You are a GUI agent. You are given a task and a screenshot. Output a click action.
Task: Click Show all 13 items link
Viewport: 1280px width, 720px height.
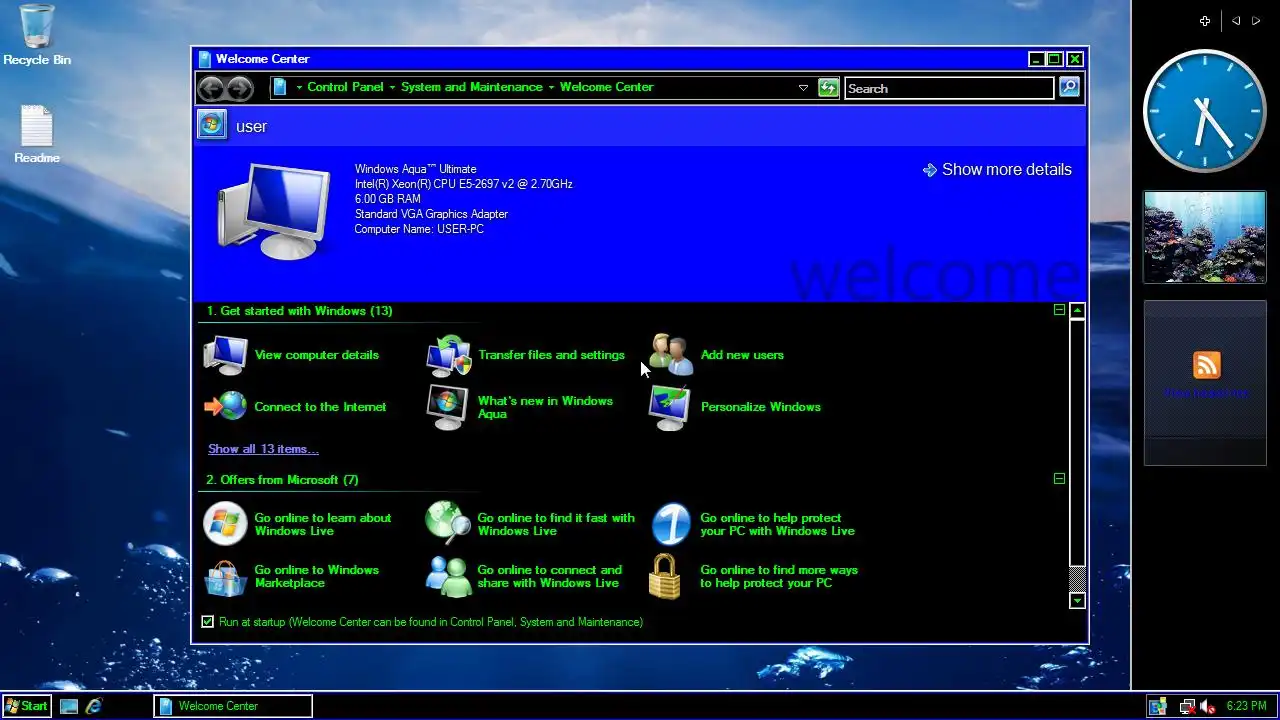click(x=263, y=449)
